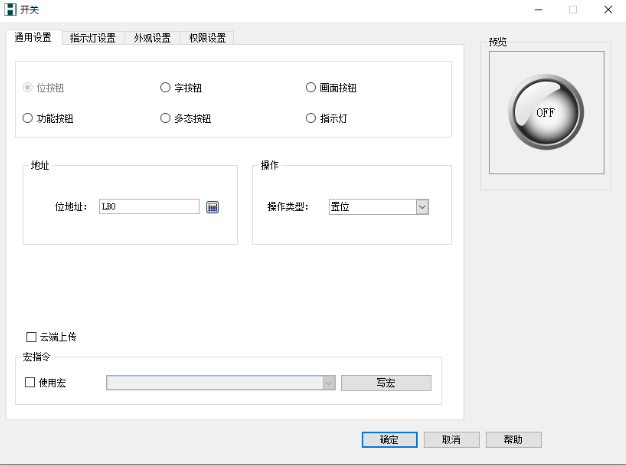Viewport: 626px width, 466px height.
Task: Toggle the 使用宏 checkbox
Action: coord(29,383)
